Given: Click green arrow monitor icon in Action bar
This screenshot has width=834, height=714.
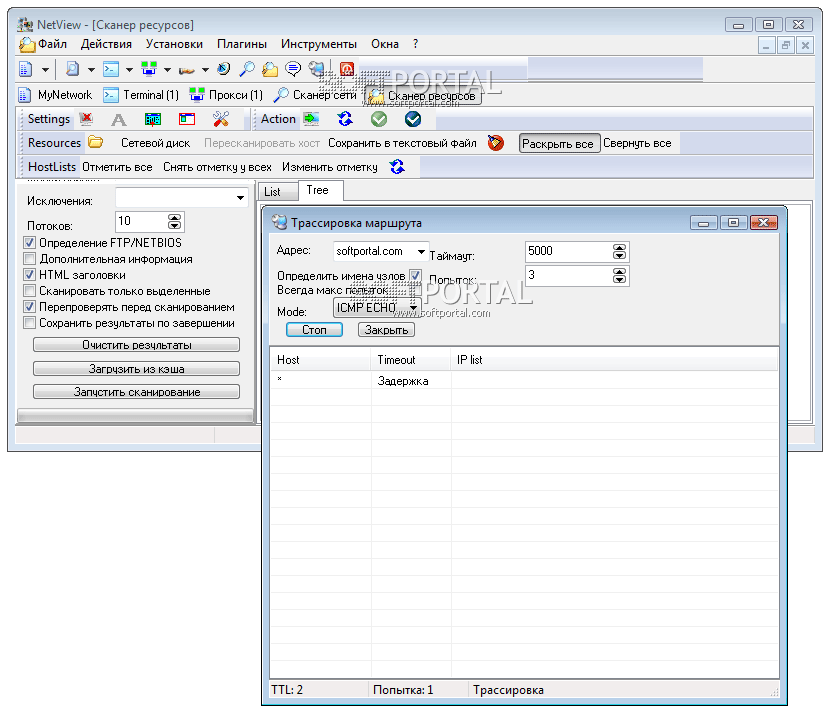Looking at the screenshot, I should point(311,119).
